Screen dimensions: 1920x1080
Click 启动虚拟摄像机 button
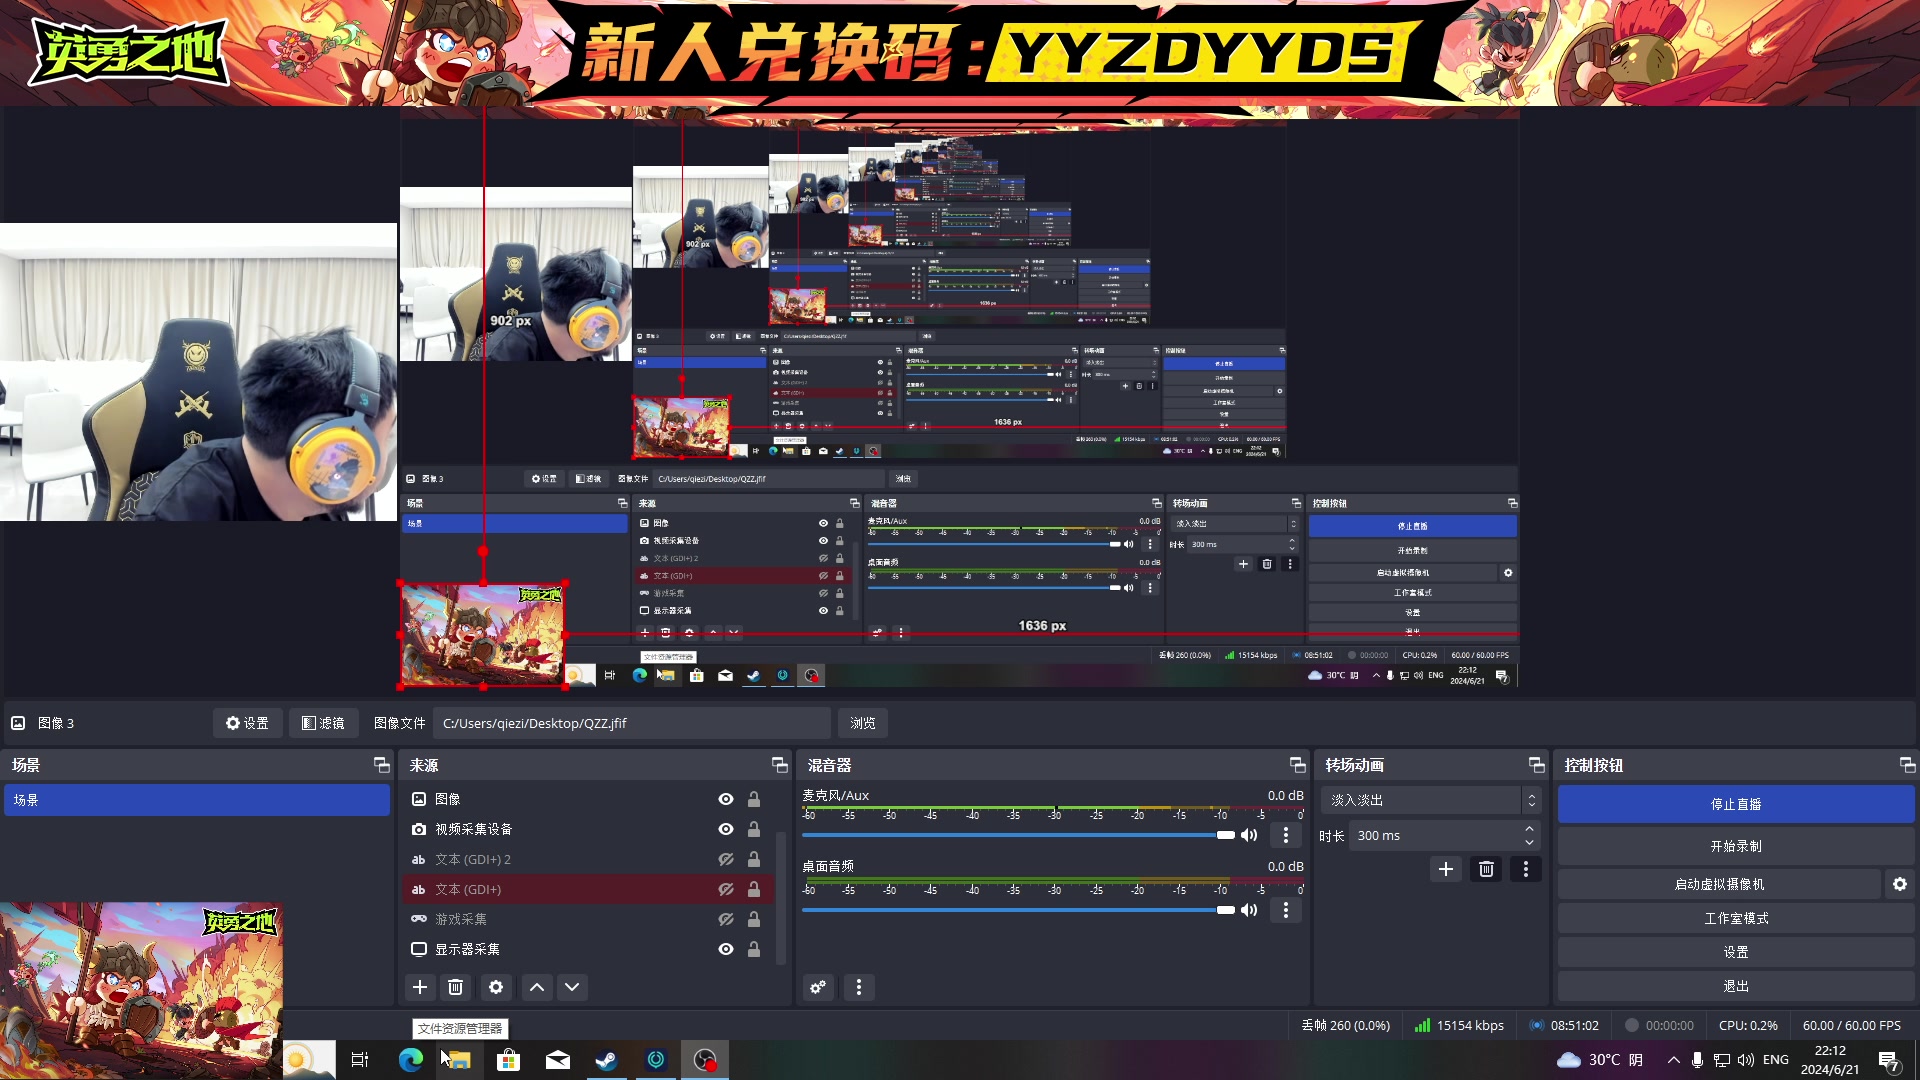[x=1720, y=884]
